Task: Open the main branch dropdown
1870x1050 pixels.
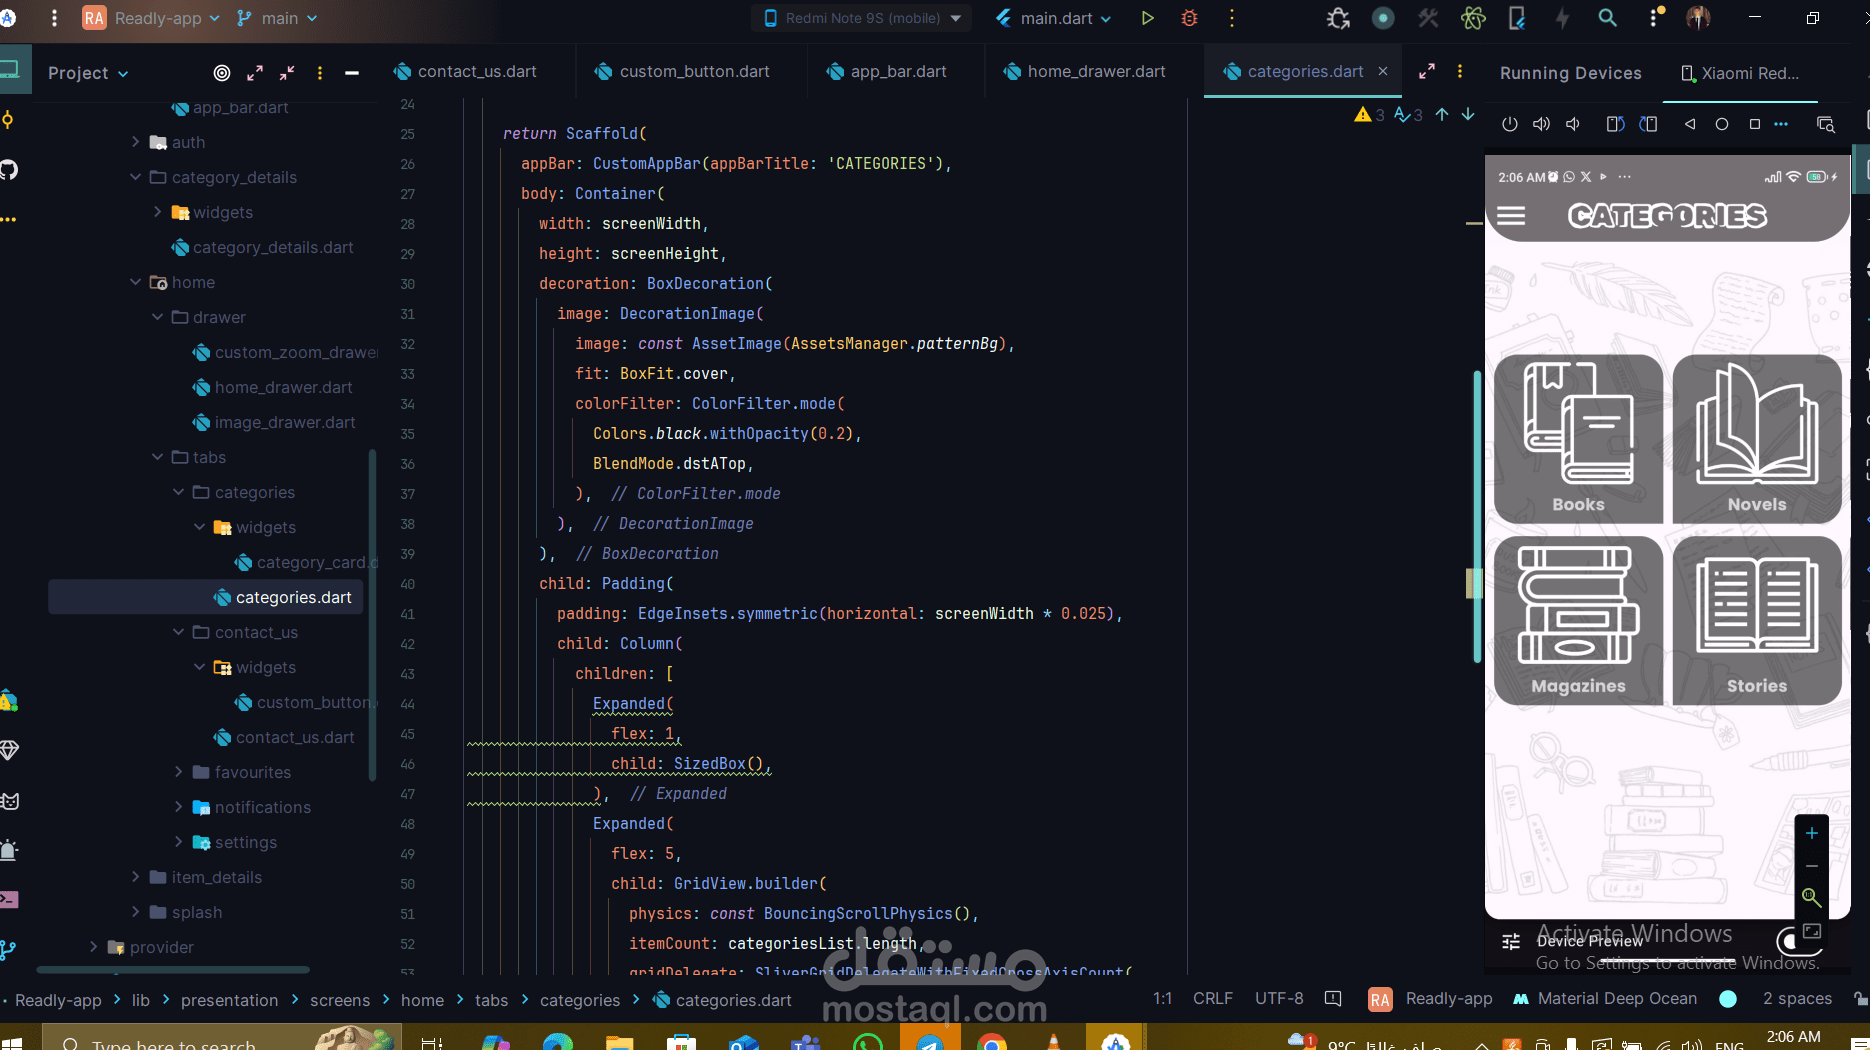Action: pos(277,18)
